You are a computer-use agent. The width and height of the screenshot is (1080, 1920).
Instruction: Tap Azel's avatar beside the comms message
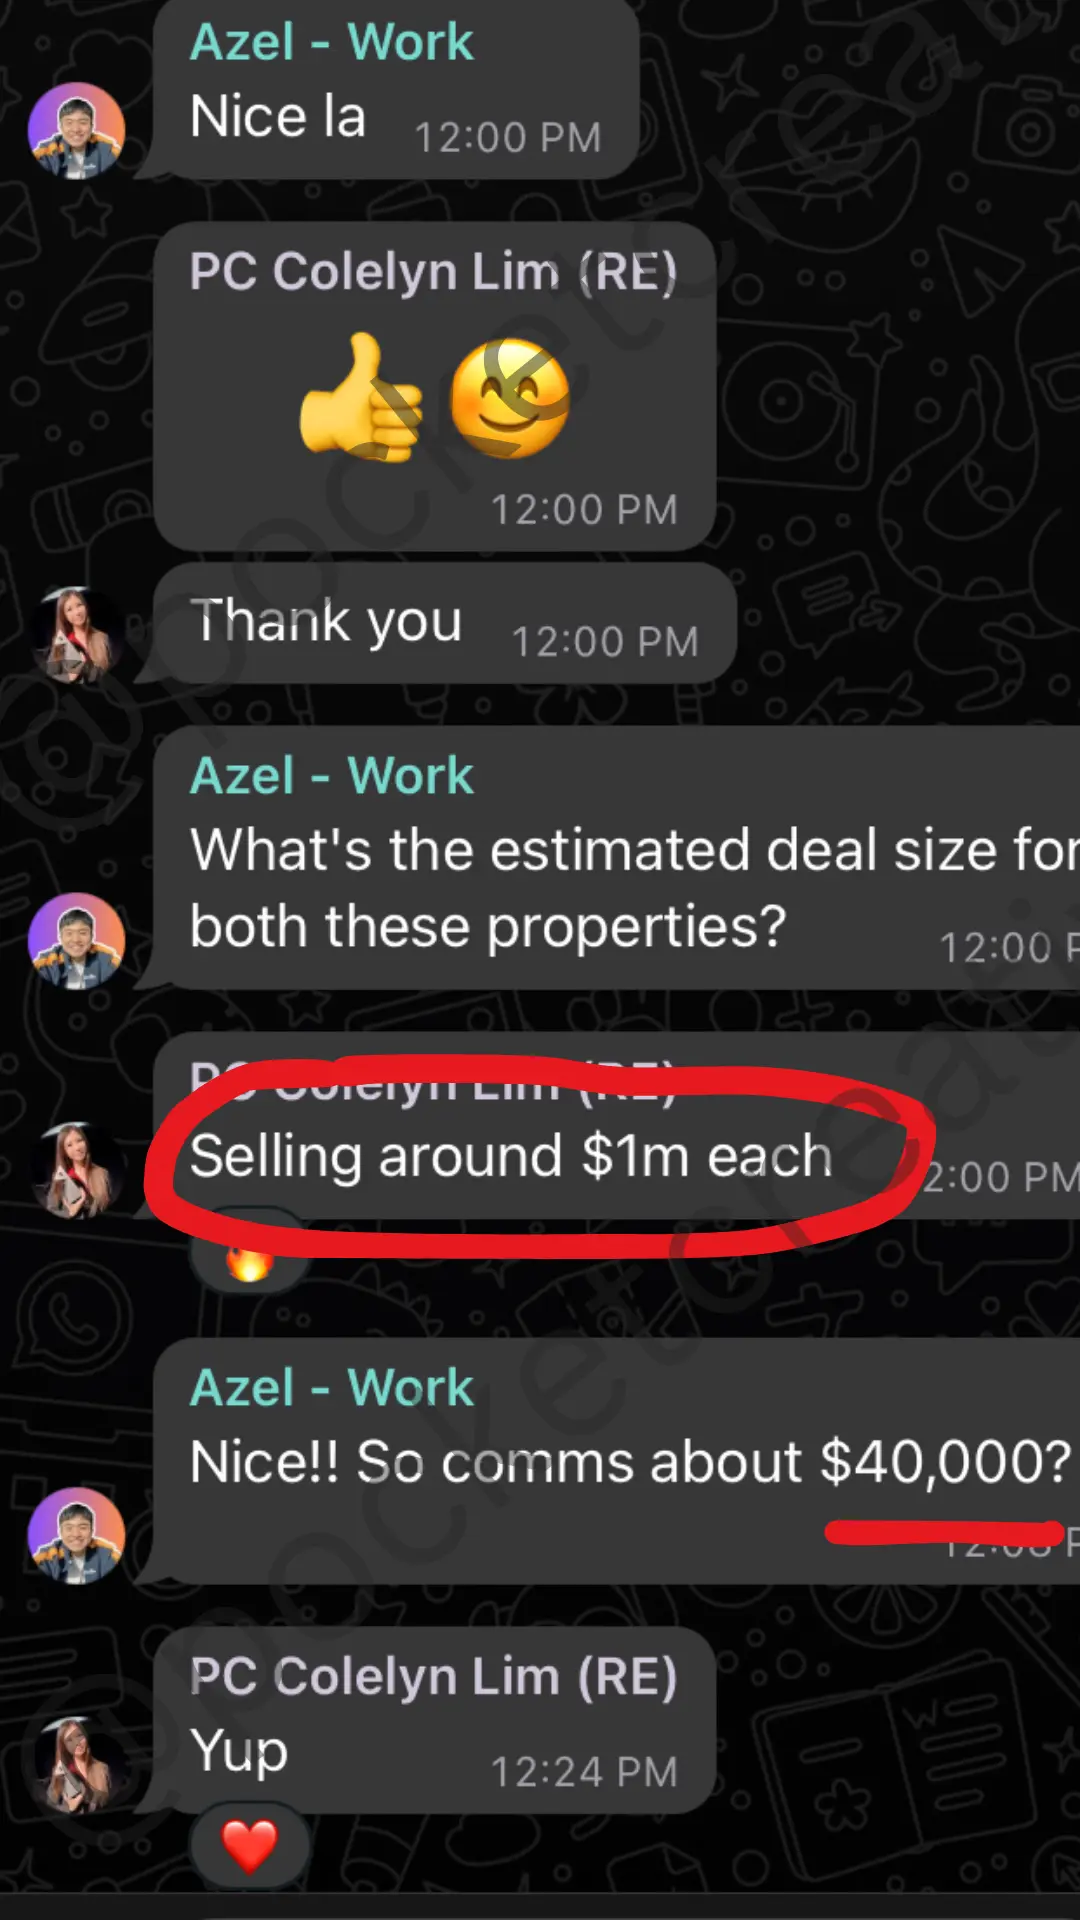pos(76,1536)
